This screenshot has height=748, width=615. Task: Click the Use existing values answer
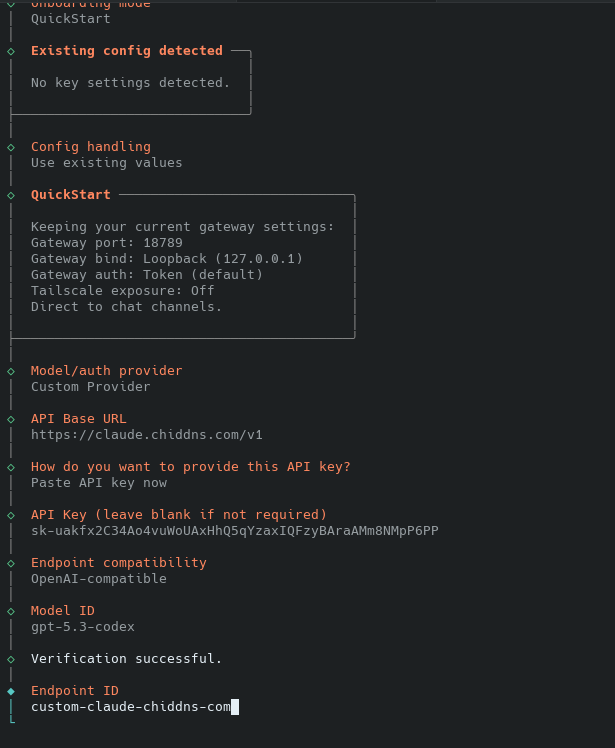[x=106, y=163]
